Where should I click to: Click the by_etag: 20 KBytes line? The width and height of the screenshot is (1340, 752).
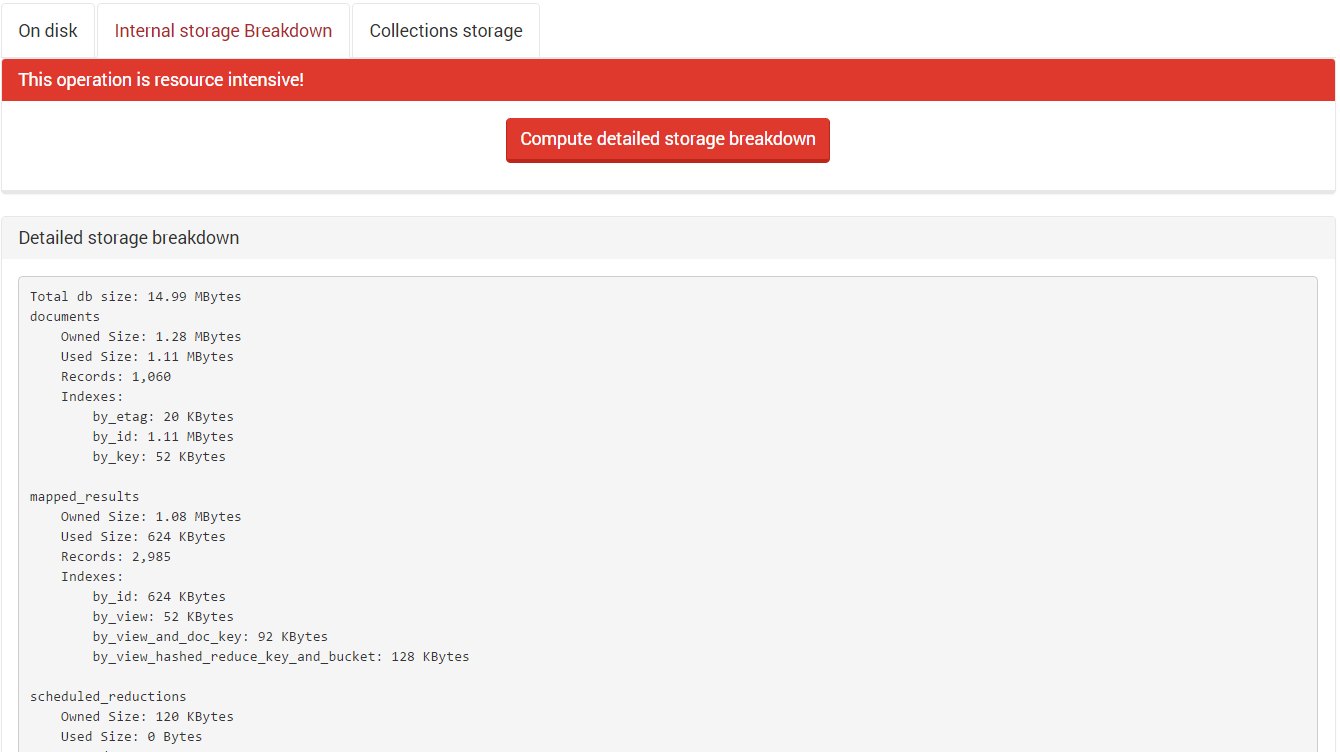tap(163, 416)
